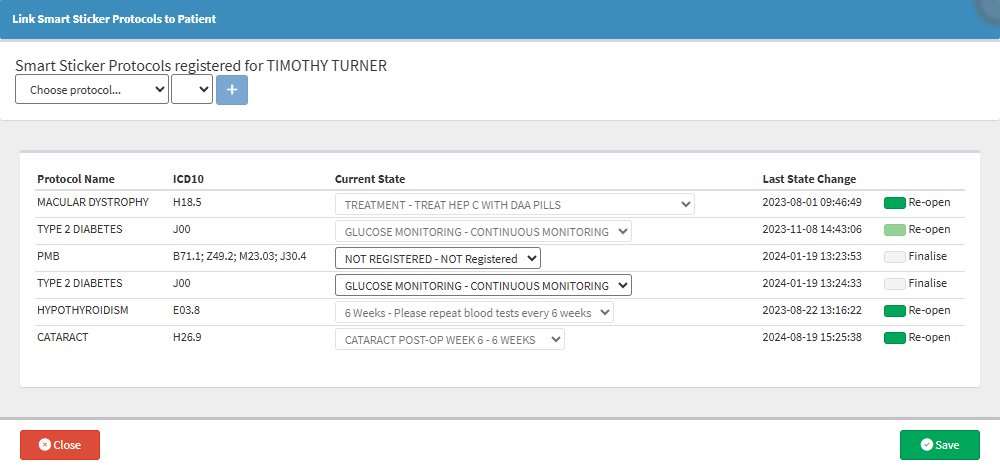Screen dimensions: 1000x470
Task: Toggle Finalise switch for 2024 Type 2 Diabetes
Action: coord(894,284)
